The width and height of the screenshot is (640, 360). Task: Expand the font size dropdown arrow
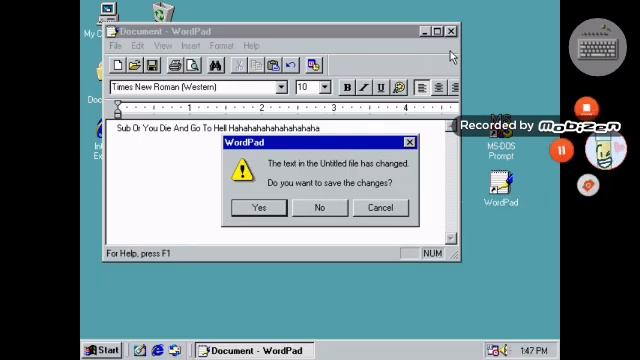pyautogui.click(x=325, y=87)
